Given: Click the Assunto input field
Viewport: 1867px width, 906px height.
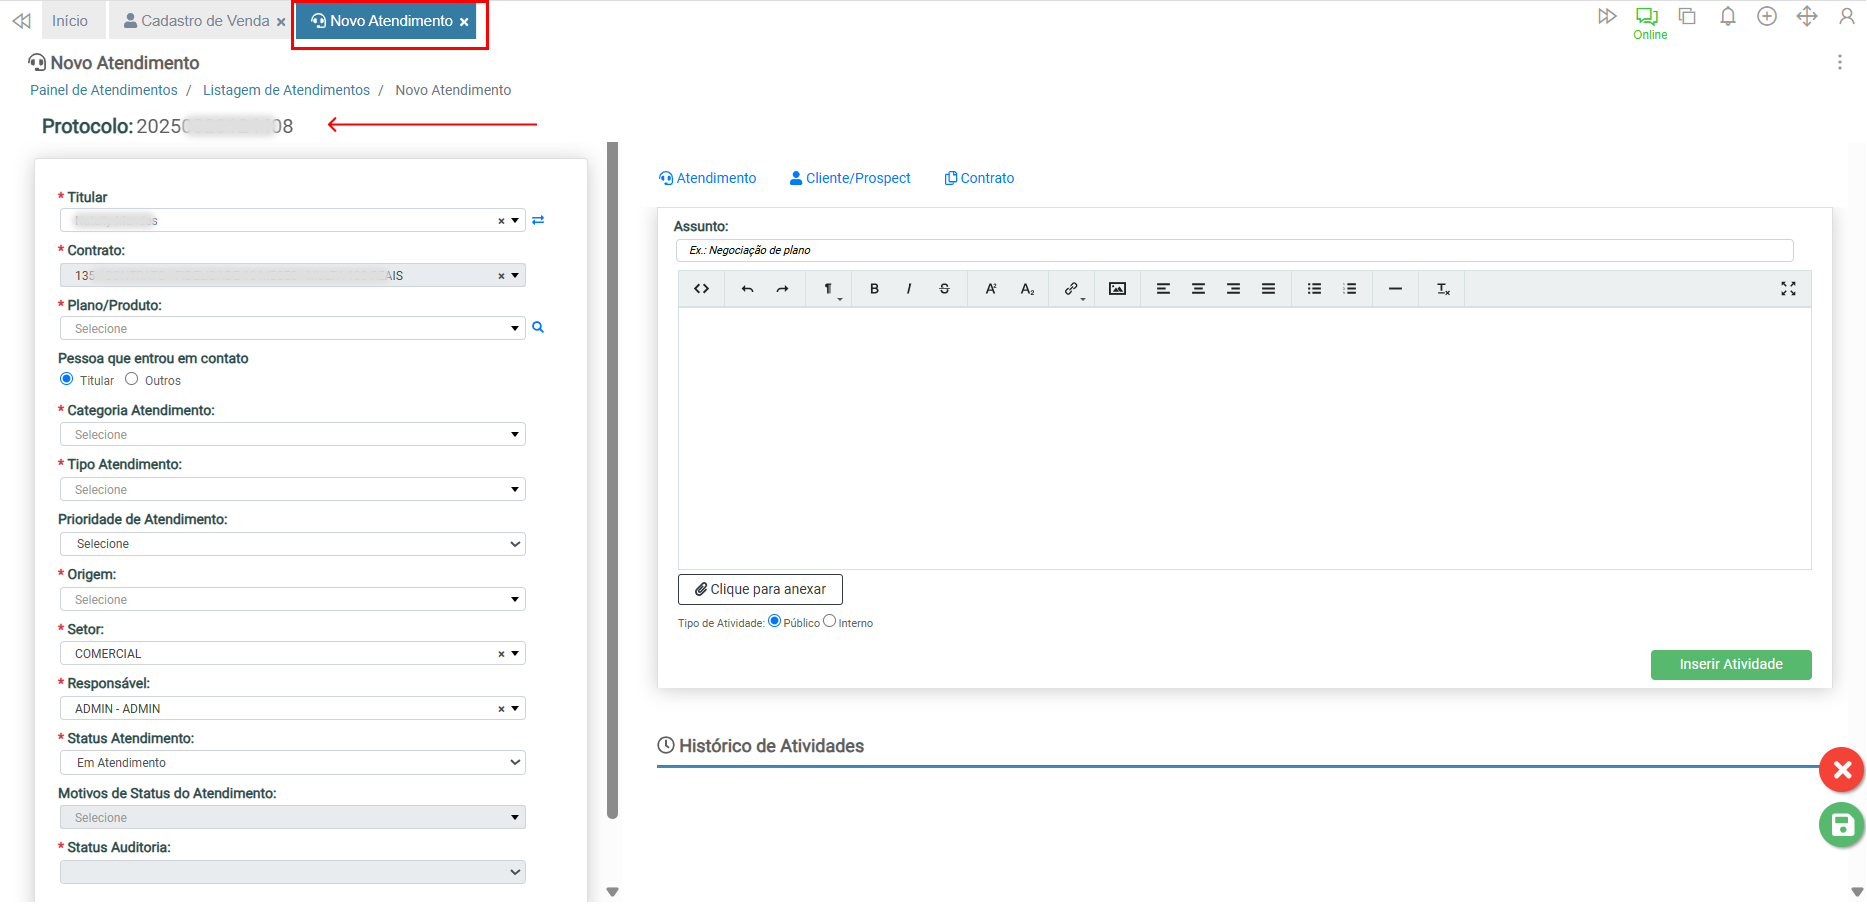Looking at the screenshot, I should [x=1234, y=250].
